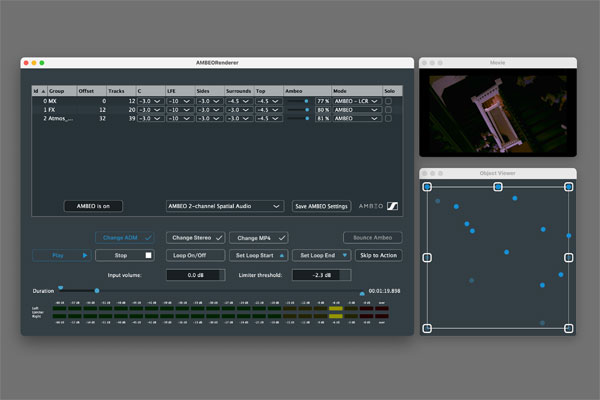Click the Ambeo amount slider for Atmos
This screenshot has height=400, width=600.
298,119
